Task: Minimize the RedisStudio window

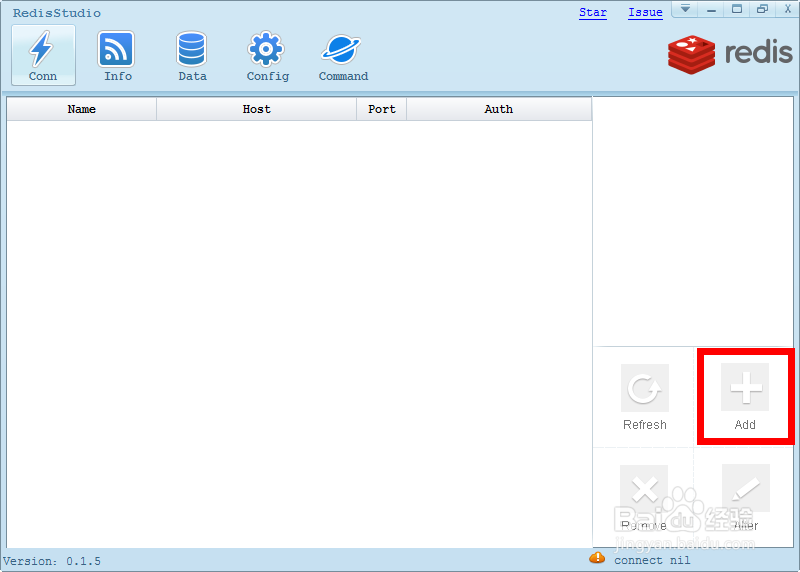Action: coord(711,9)
